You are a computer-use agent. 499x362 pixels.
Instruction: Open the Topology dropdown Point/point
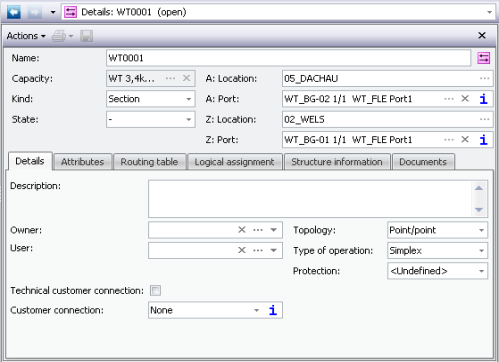(437, 230)
